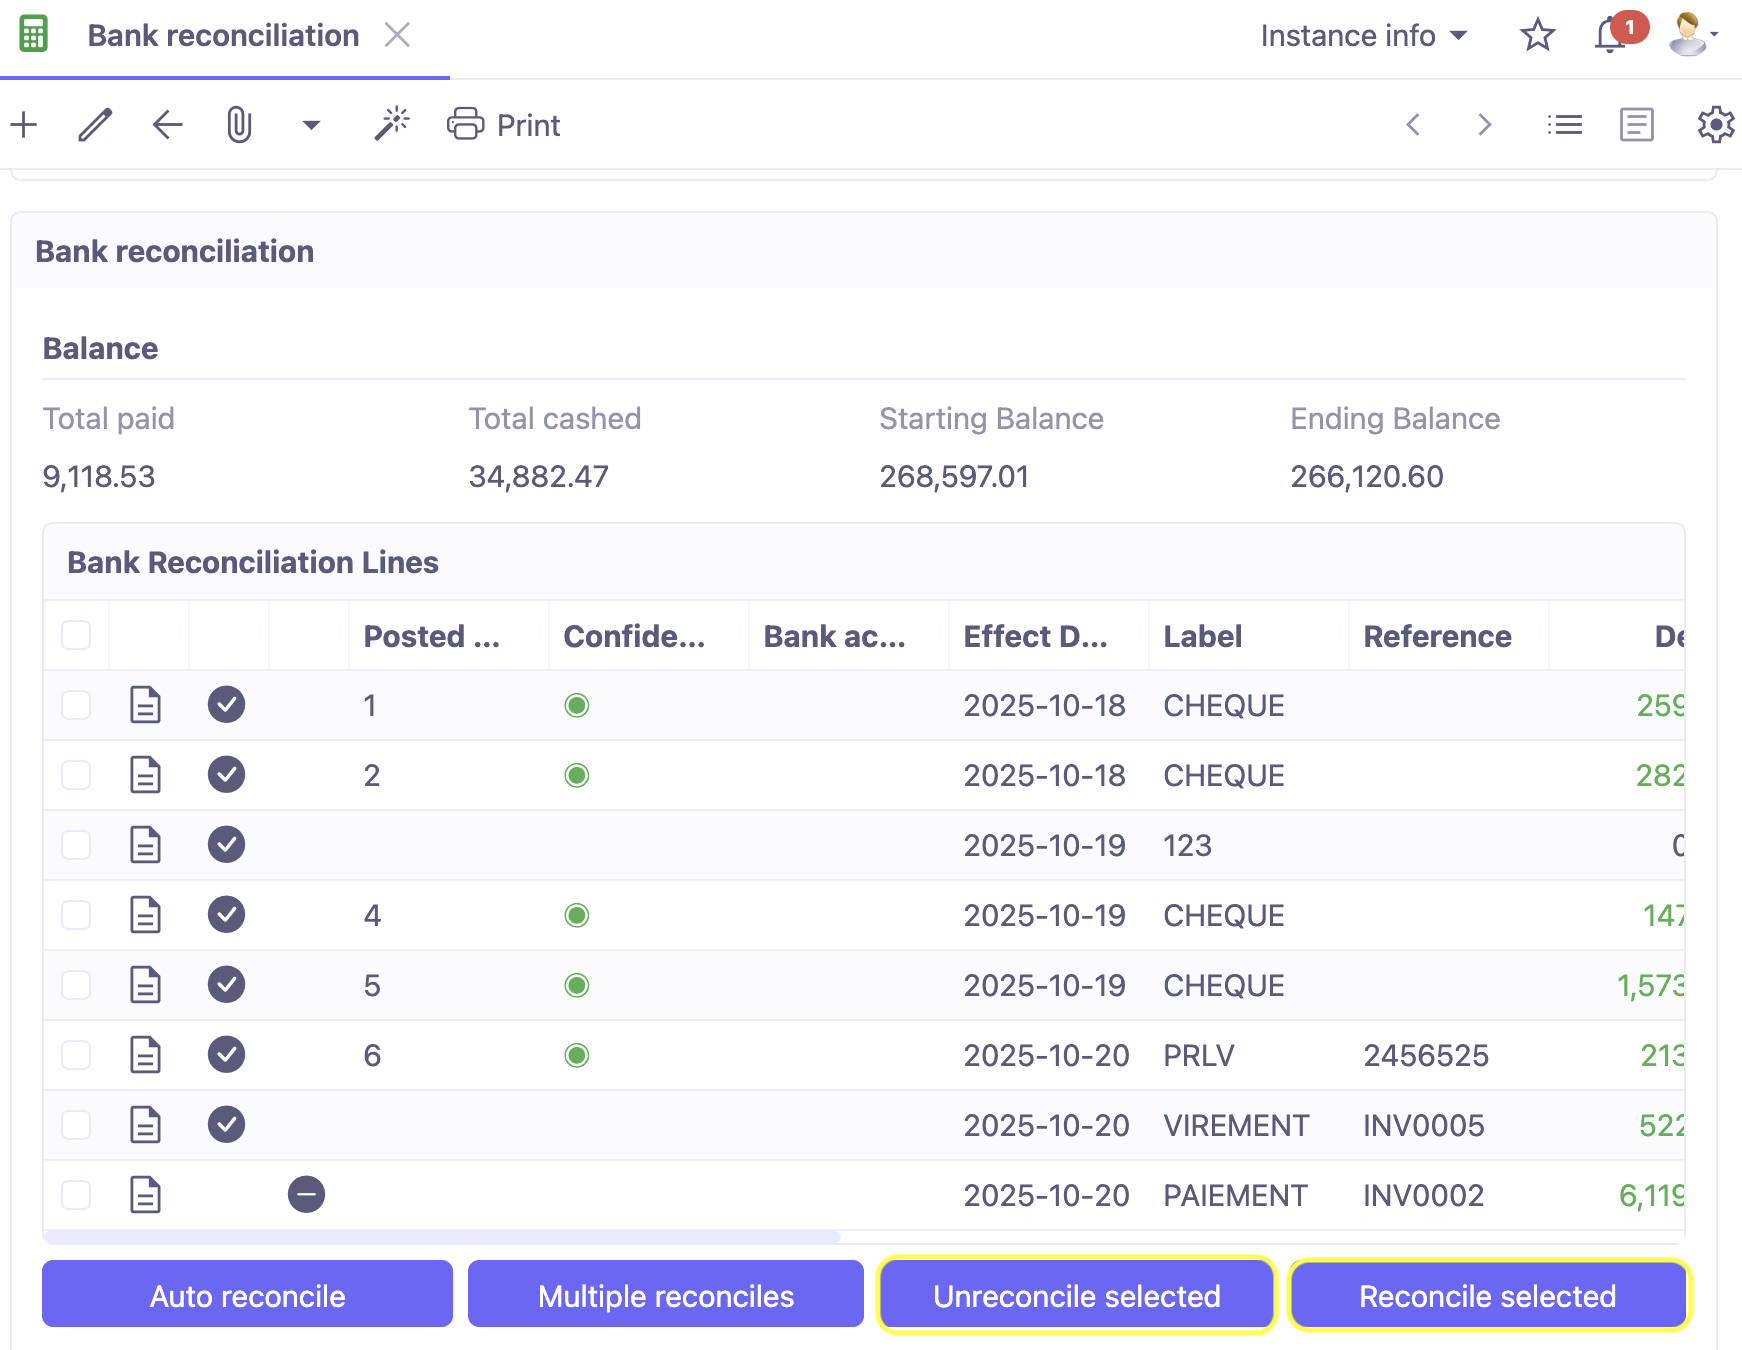Viewport: 1742px width, 1350px height.
Task: Check the box on the PRLV 2456525 line
Action: pos(75,1055)
